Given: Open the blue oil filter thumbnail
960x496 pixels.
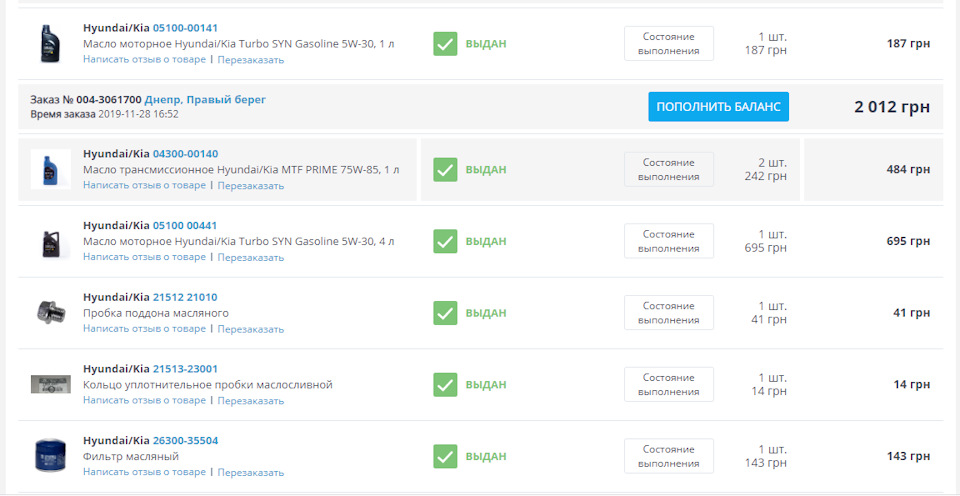Looking at the screenshot, I should (50, 456).
